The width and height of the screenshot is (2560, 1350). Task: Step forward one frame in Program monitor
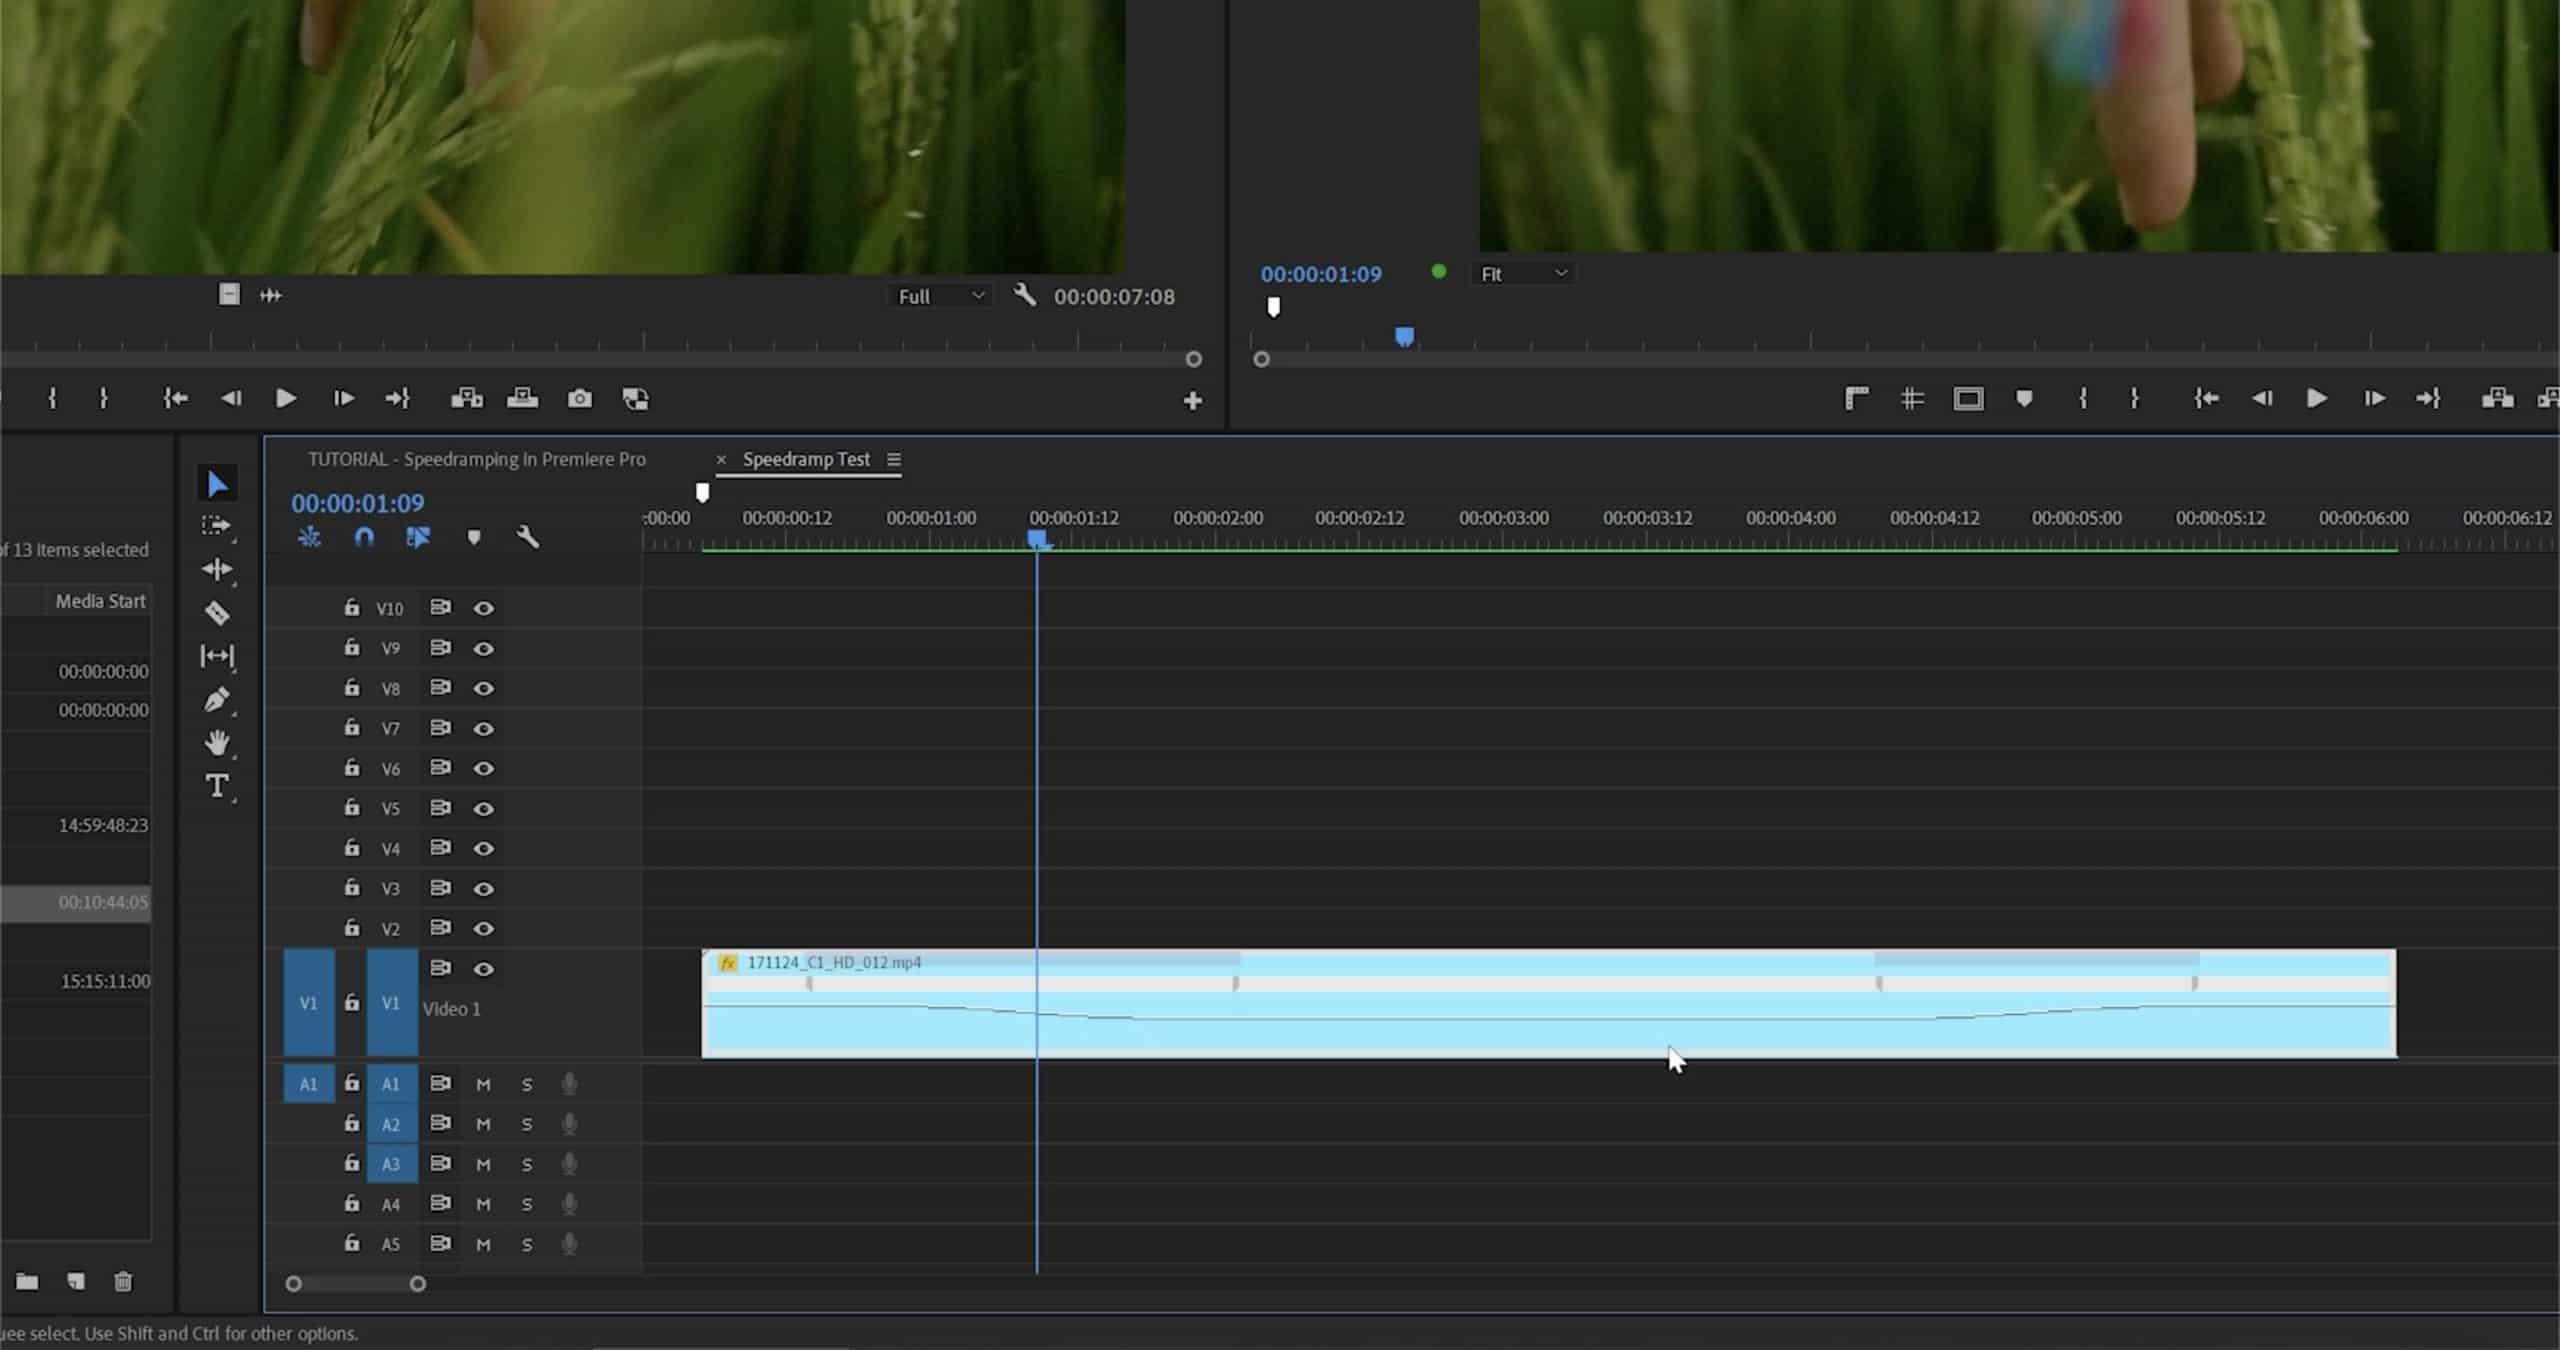[x=2373, y=399]
